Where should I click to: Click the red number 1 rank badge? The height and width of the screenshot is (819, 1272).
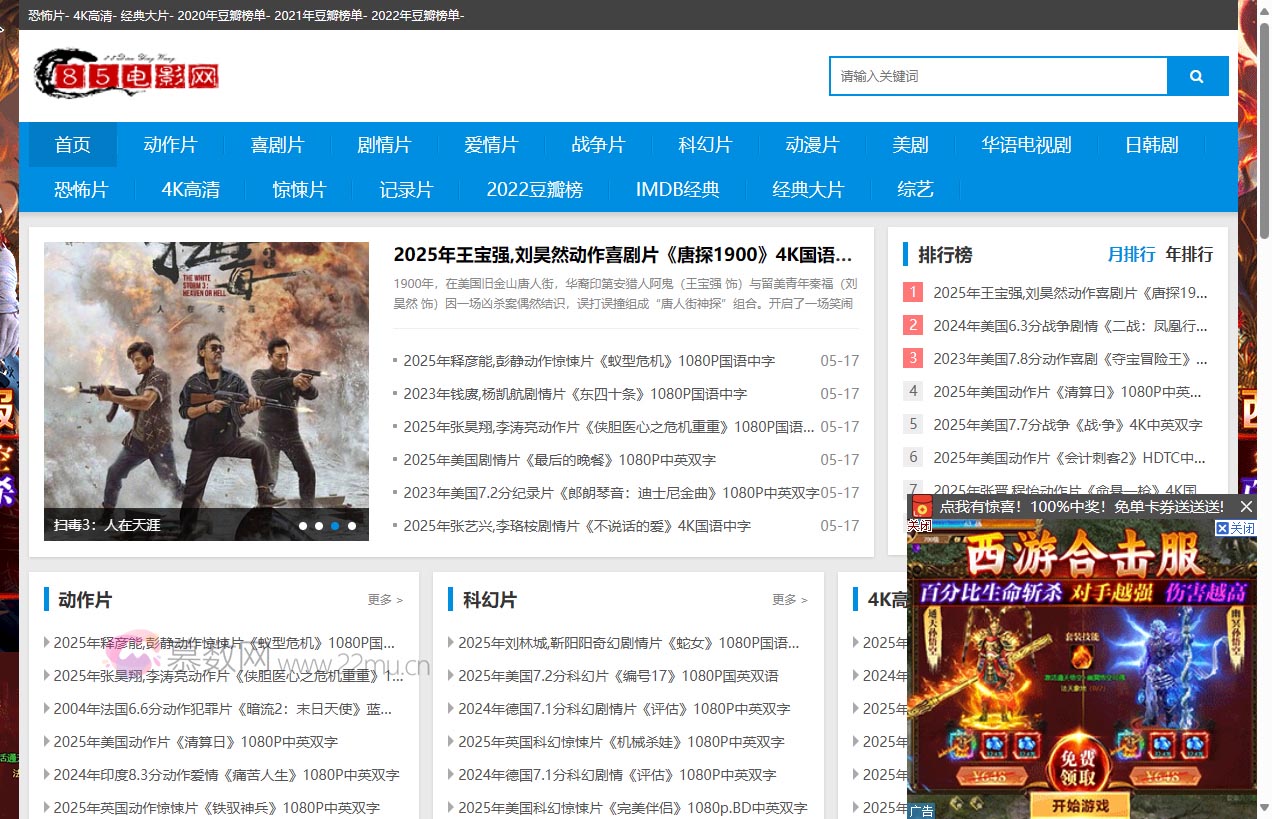click(912, 292)
